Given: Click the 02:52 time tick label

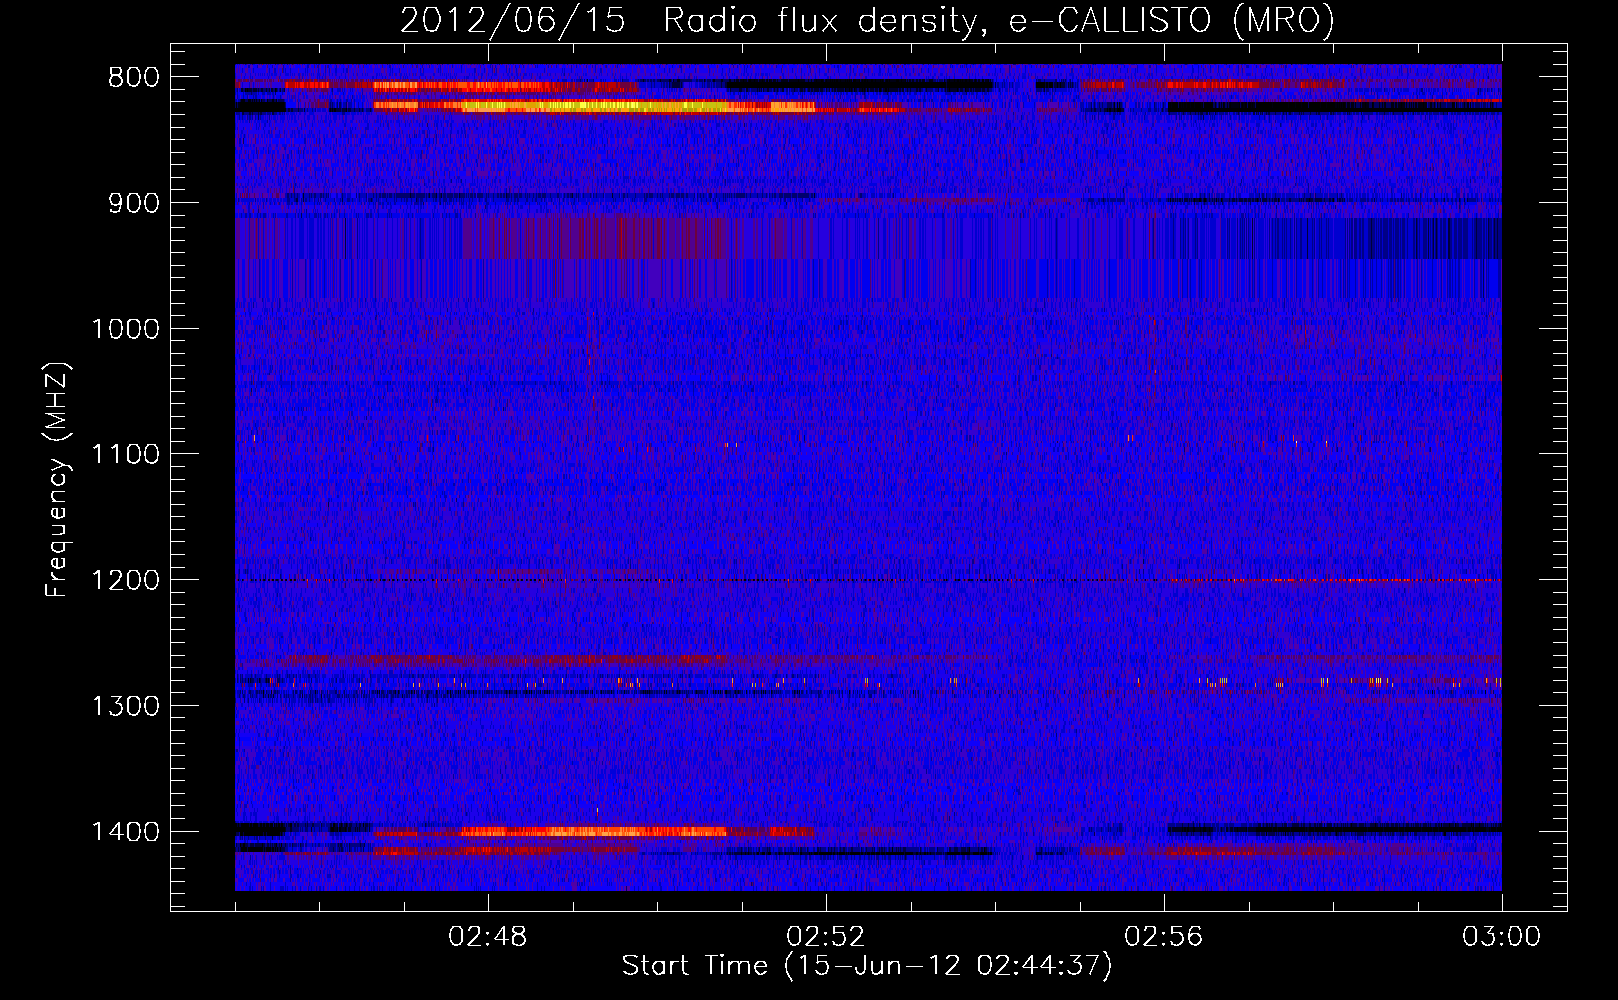Looking at the screenshot, I should click(x=826, y=937).
